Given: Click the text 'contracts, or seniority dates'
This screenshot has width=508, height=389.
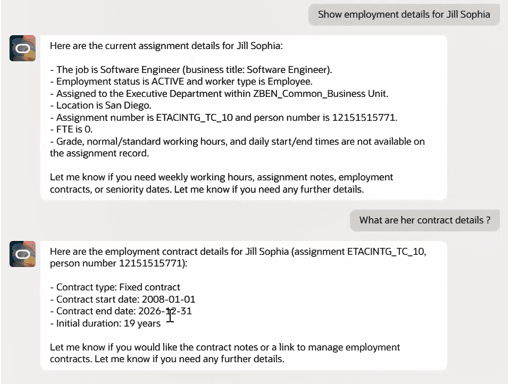Looking at the screenshot, I should click(111, 189).
